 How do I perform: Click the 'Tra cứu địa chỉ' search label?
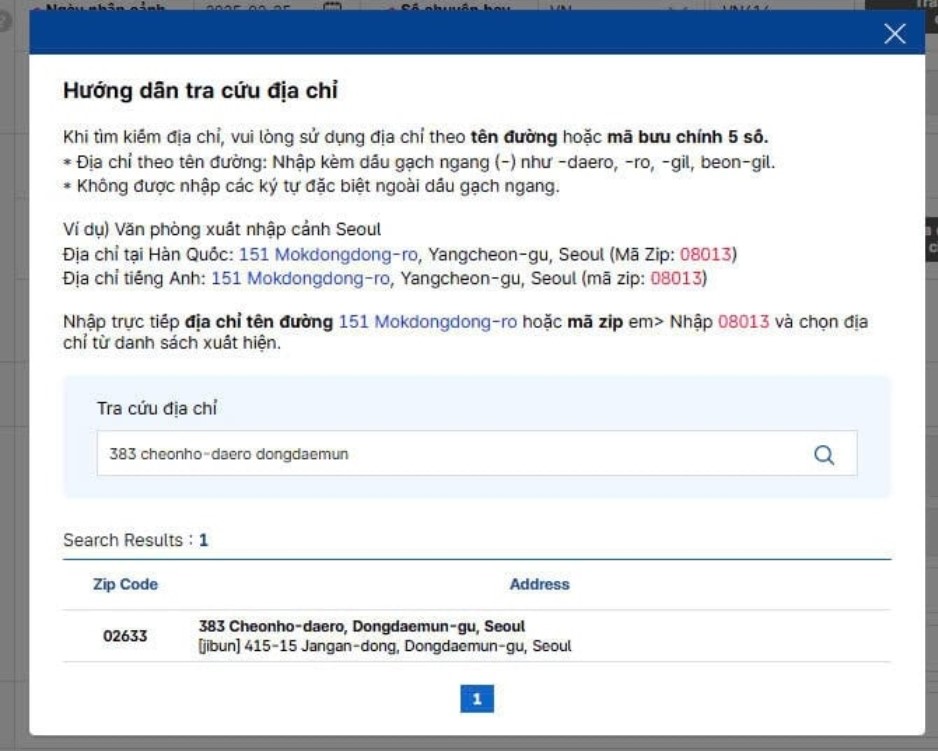(x=157, y=408)
